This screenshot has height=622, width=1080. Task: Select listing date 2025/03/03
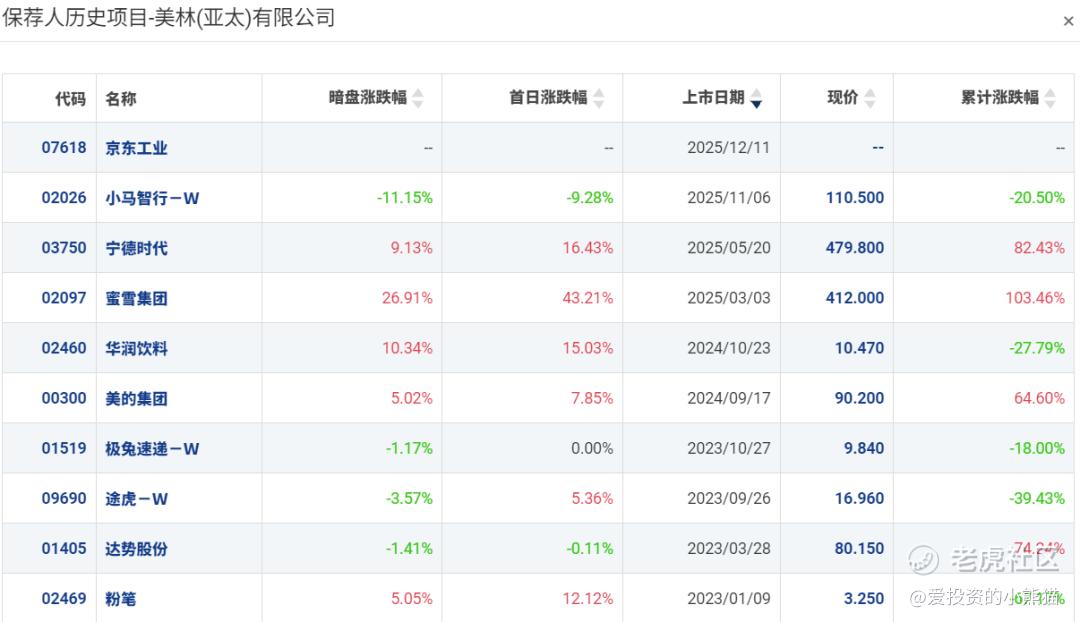click(729, 298)
